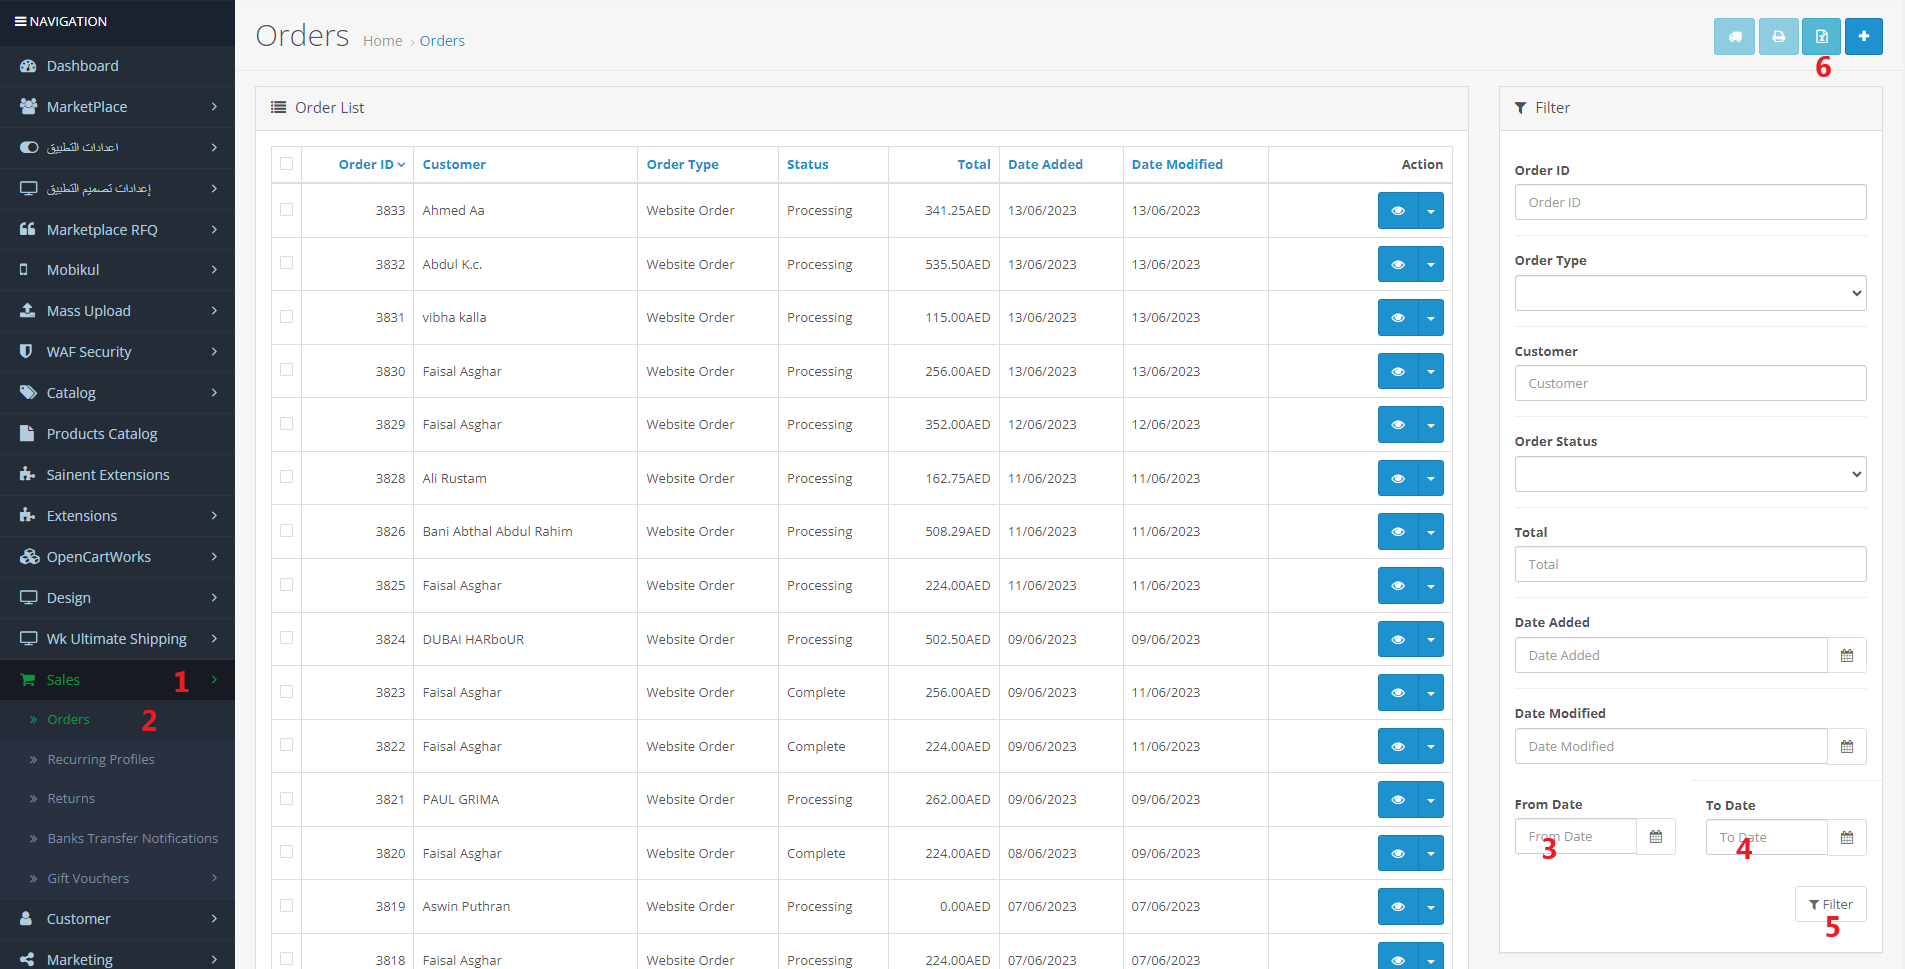Click the Catalog tags icon in sidebar
Image resolution: width=1905 pixels, height=969 pixels.
pos(28,393)
